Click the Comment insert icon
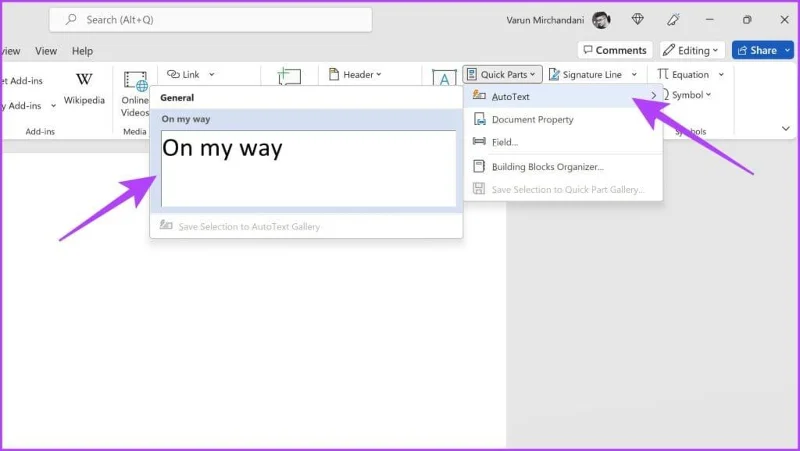The image size is (800, 451). pos(289,77)
